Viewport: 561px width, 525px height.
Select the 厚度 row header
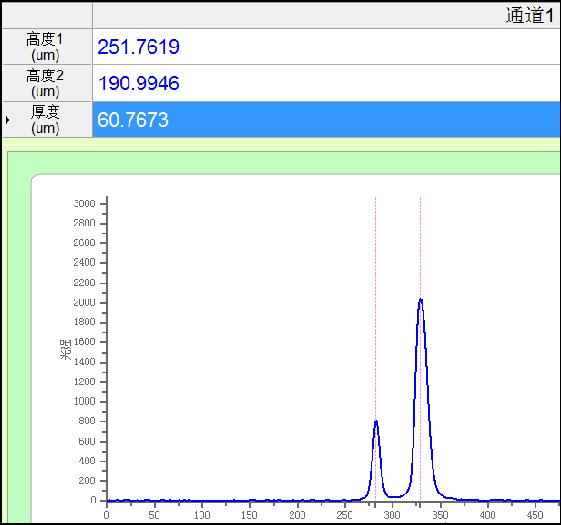pyautogui.click(x=47, y=120)
